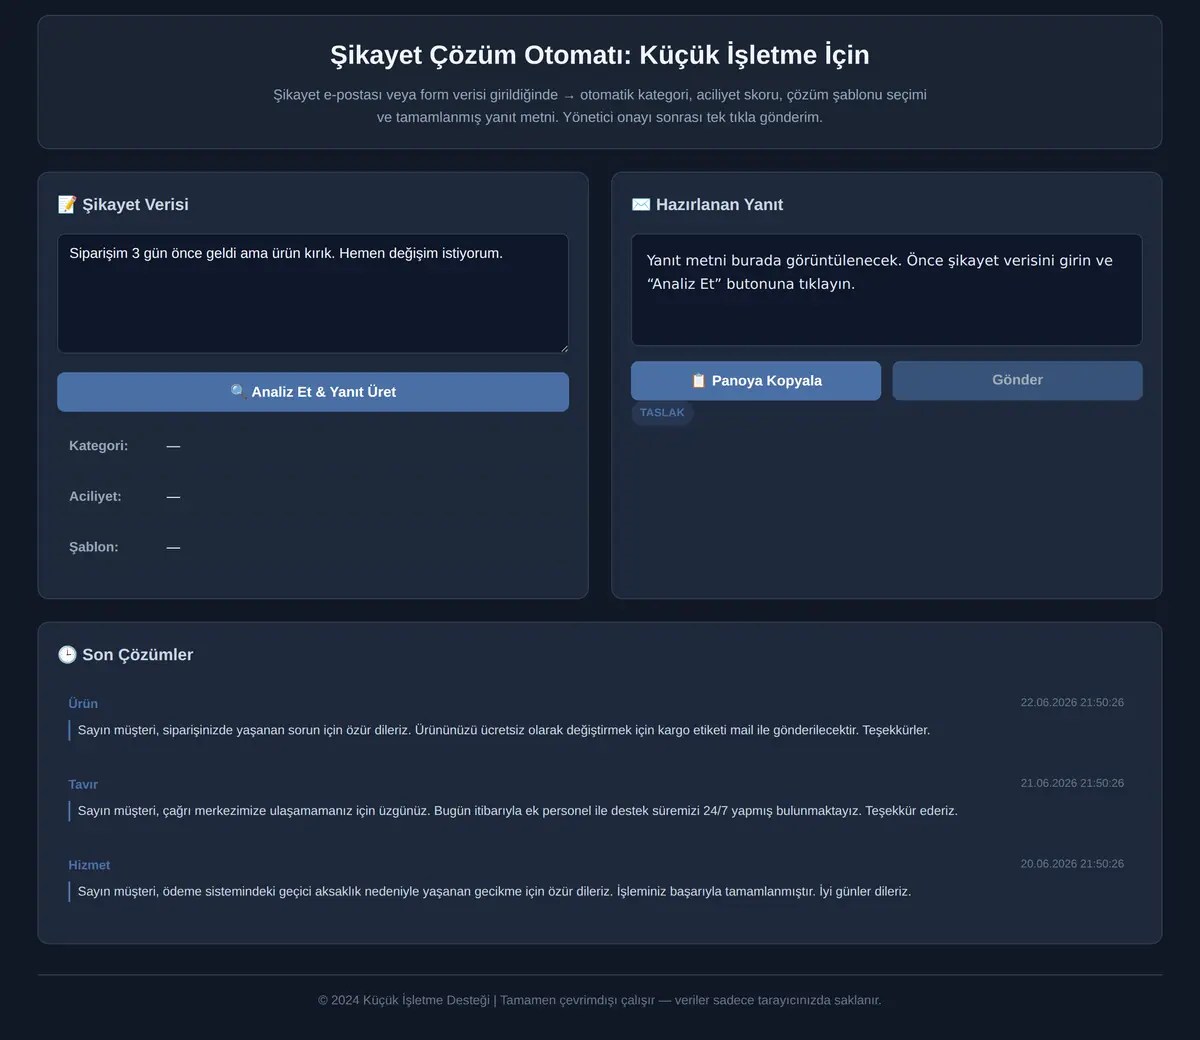Viewport: 1200px width, 1040px height.
Task: Select the Tavır category entry
Action: coord(83,785)
